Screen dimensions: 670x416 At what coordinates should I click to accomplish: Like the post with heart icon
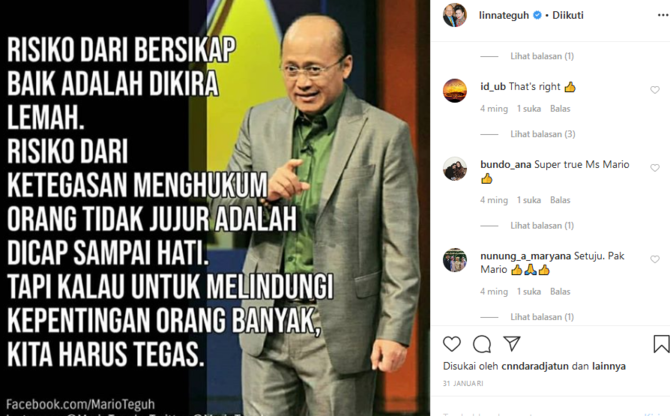452,344
